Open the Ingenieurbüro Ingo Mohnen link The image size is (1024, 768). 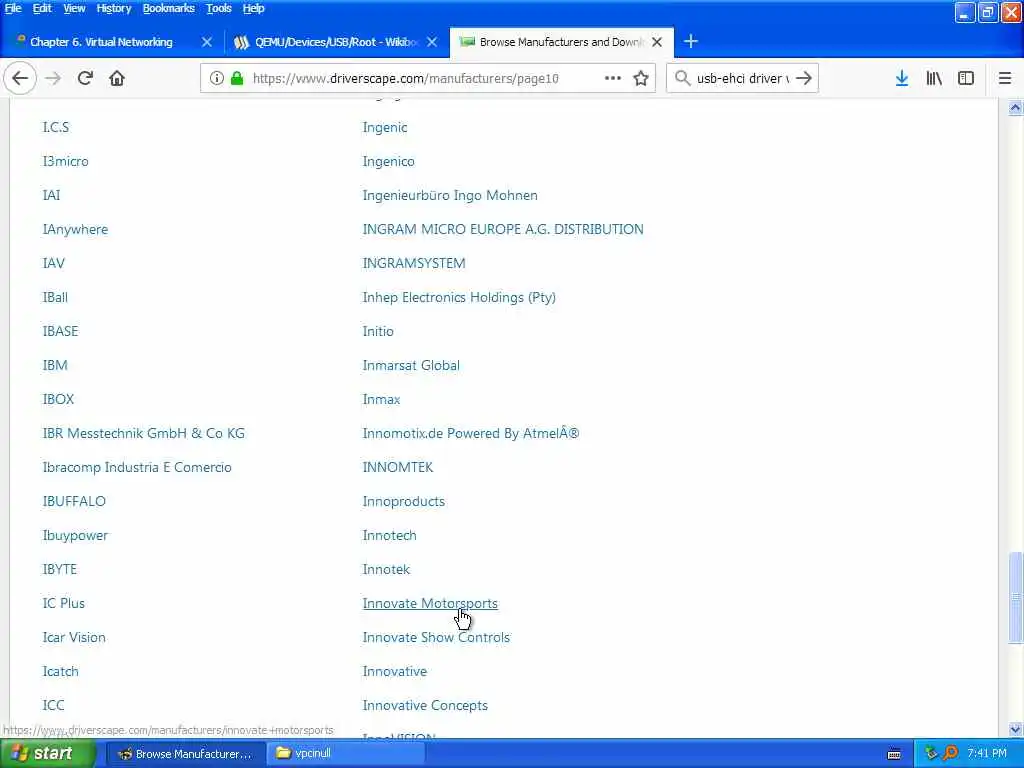click(x=450, y=195)
